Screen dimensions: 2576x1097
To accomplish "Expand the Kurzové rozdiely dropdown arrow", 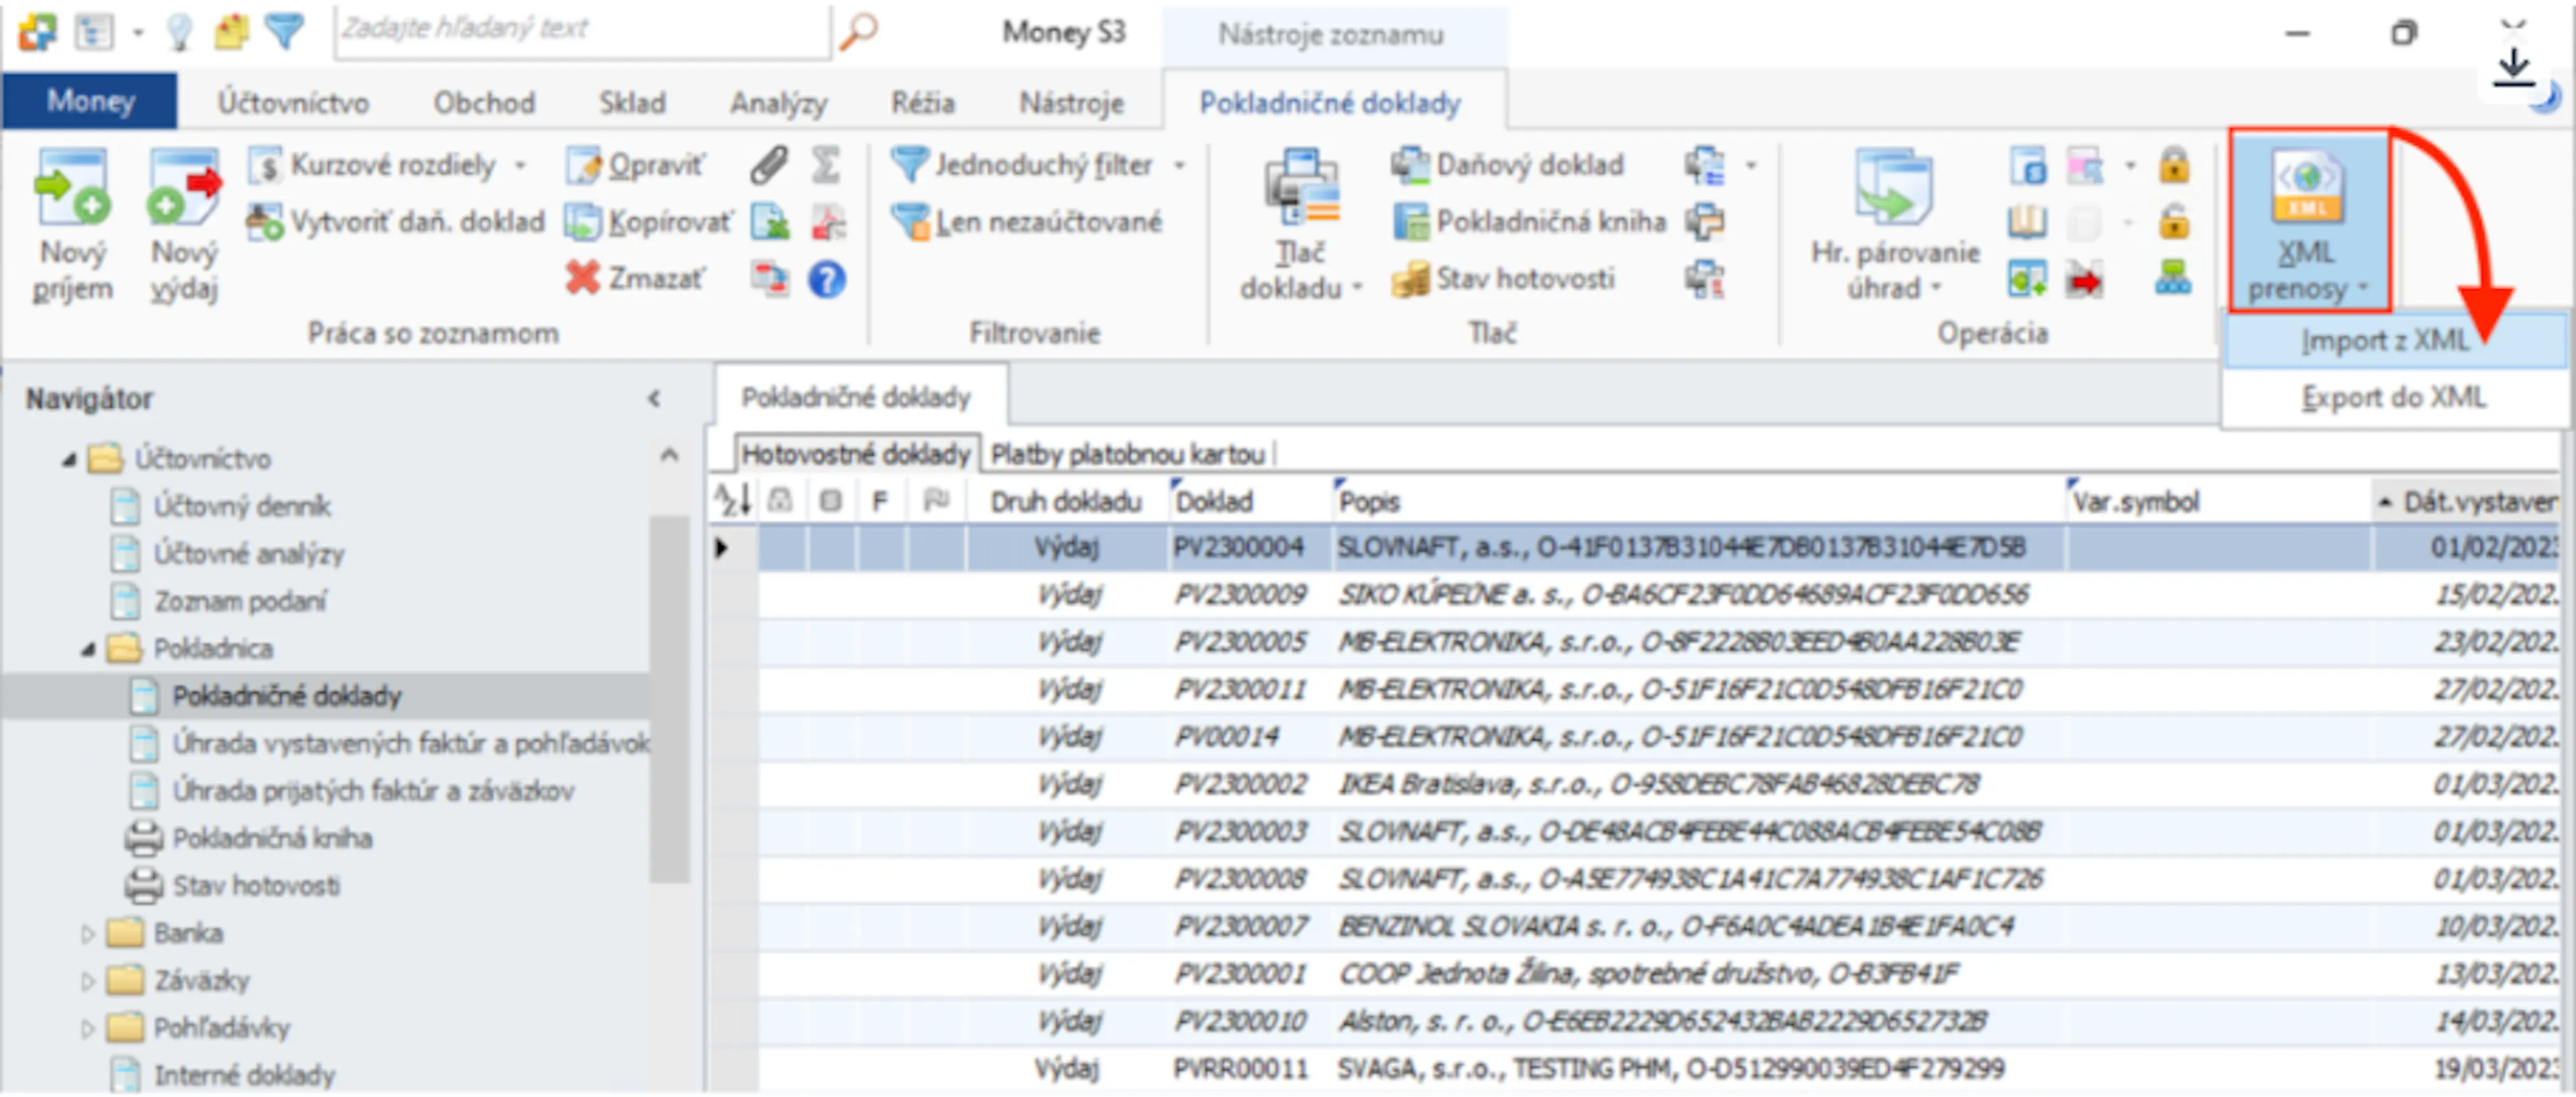I will 520,166.
